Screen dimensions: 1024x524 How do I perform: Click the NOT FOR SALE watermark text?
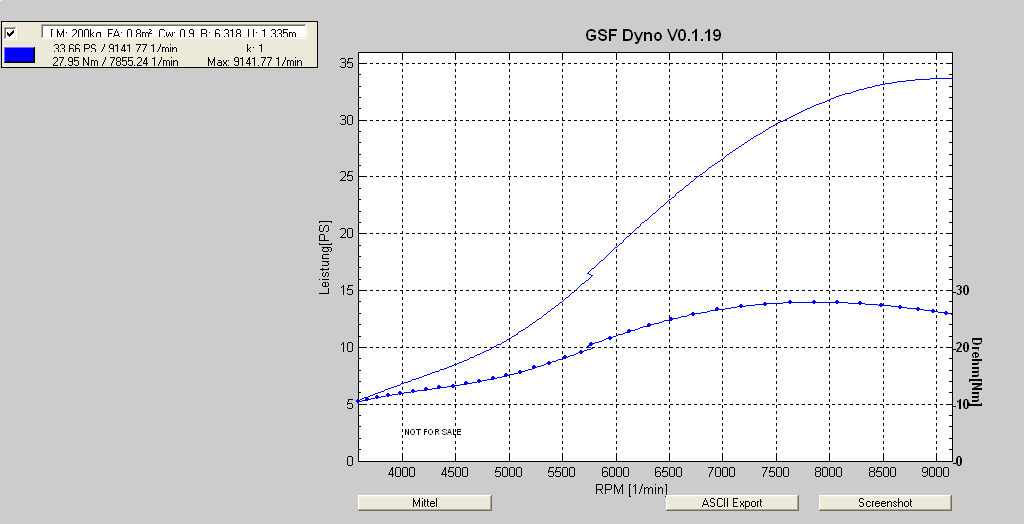[432, 432]
